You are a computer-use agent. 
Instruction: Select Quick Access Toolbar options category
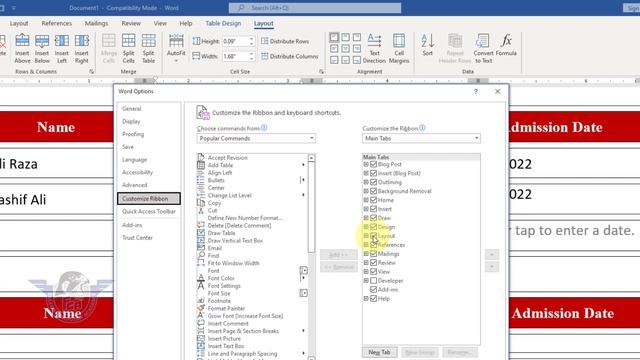coord(149,211)
